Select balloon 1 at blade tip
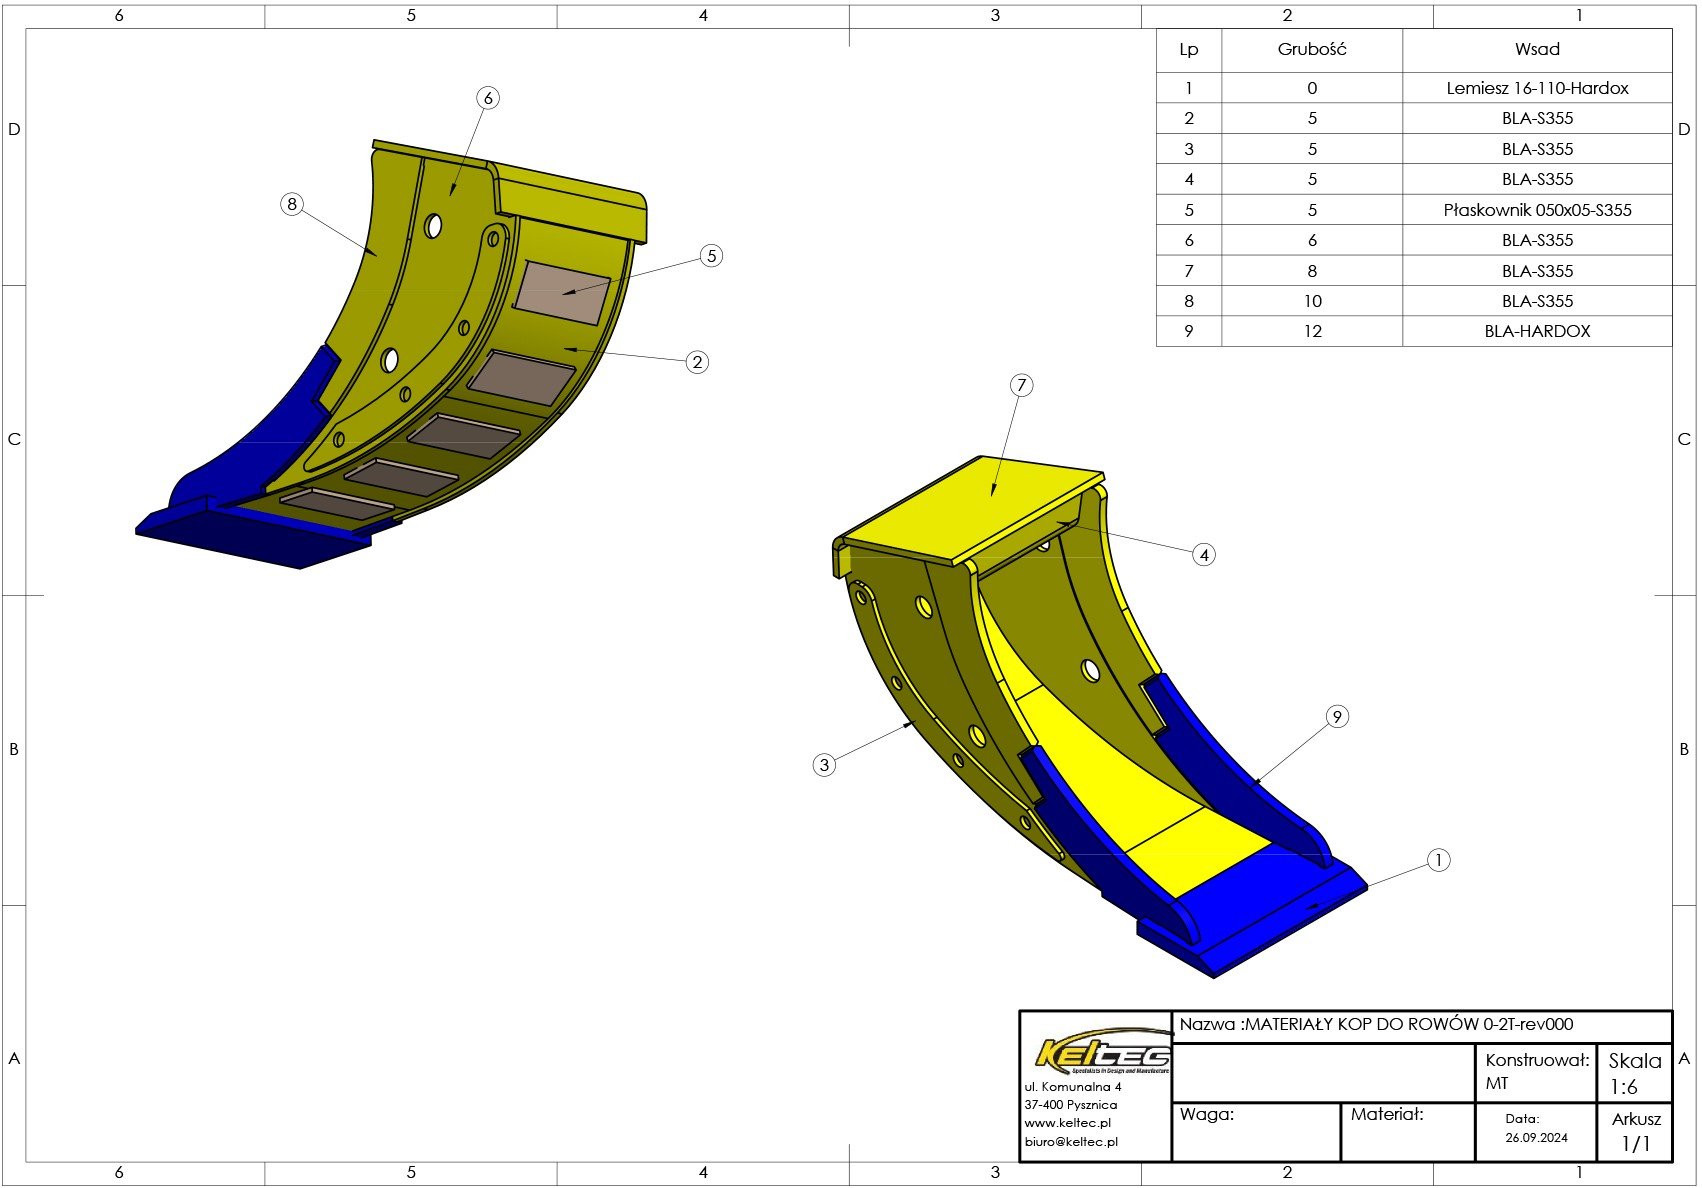This screenshot has width=1702, height=1188. click(1438, 860)
